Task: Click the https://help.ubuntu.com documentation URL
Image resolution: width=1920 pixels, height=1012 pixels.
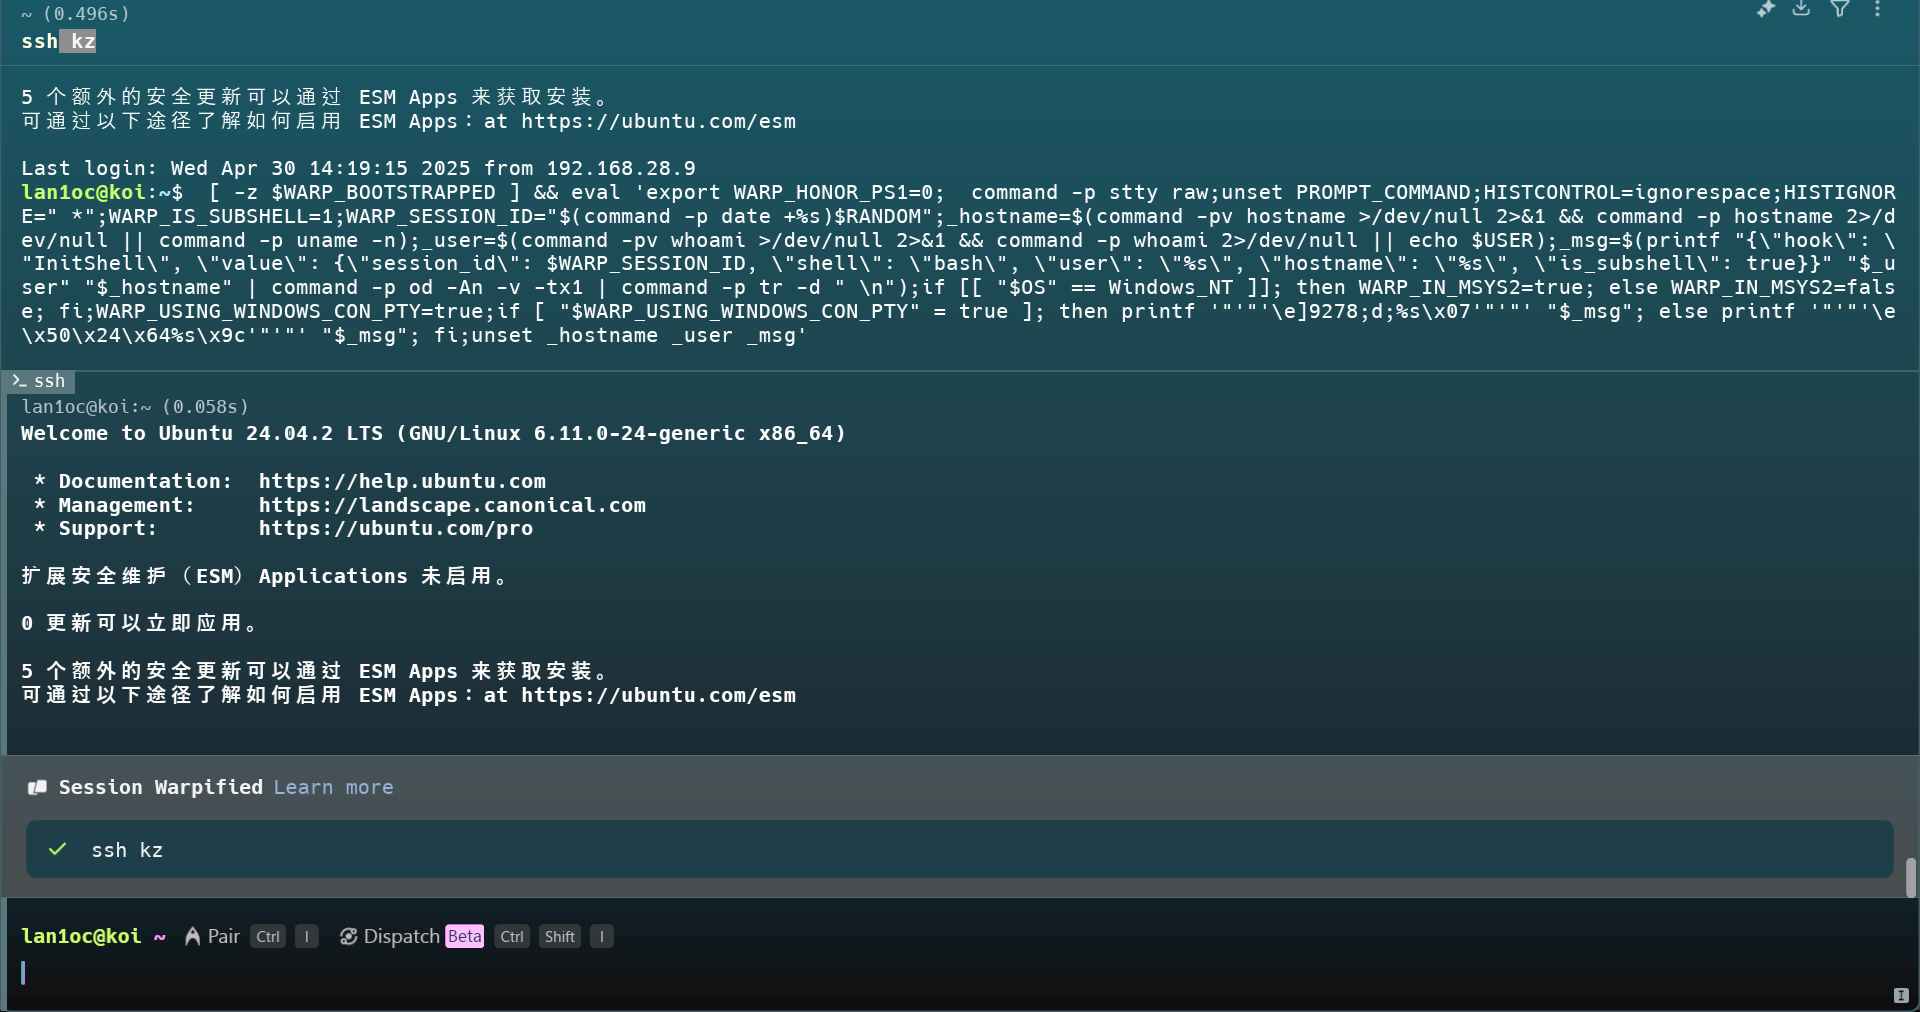Action: (x=402, y=481)
